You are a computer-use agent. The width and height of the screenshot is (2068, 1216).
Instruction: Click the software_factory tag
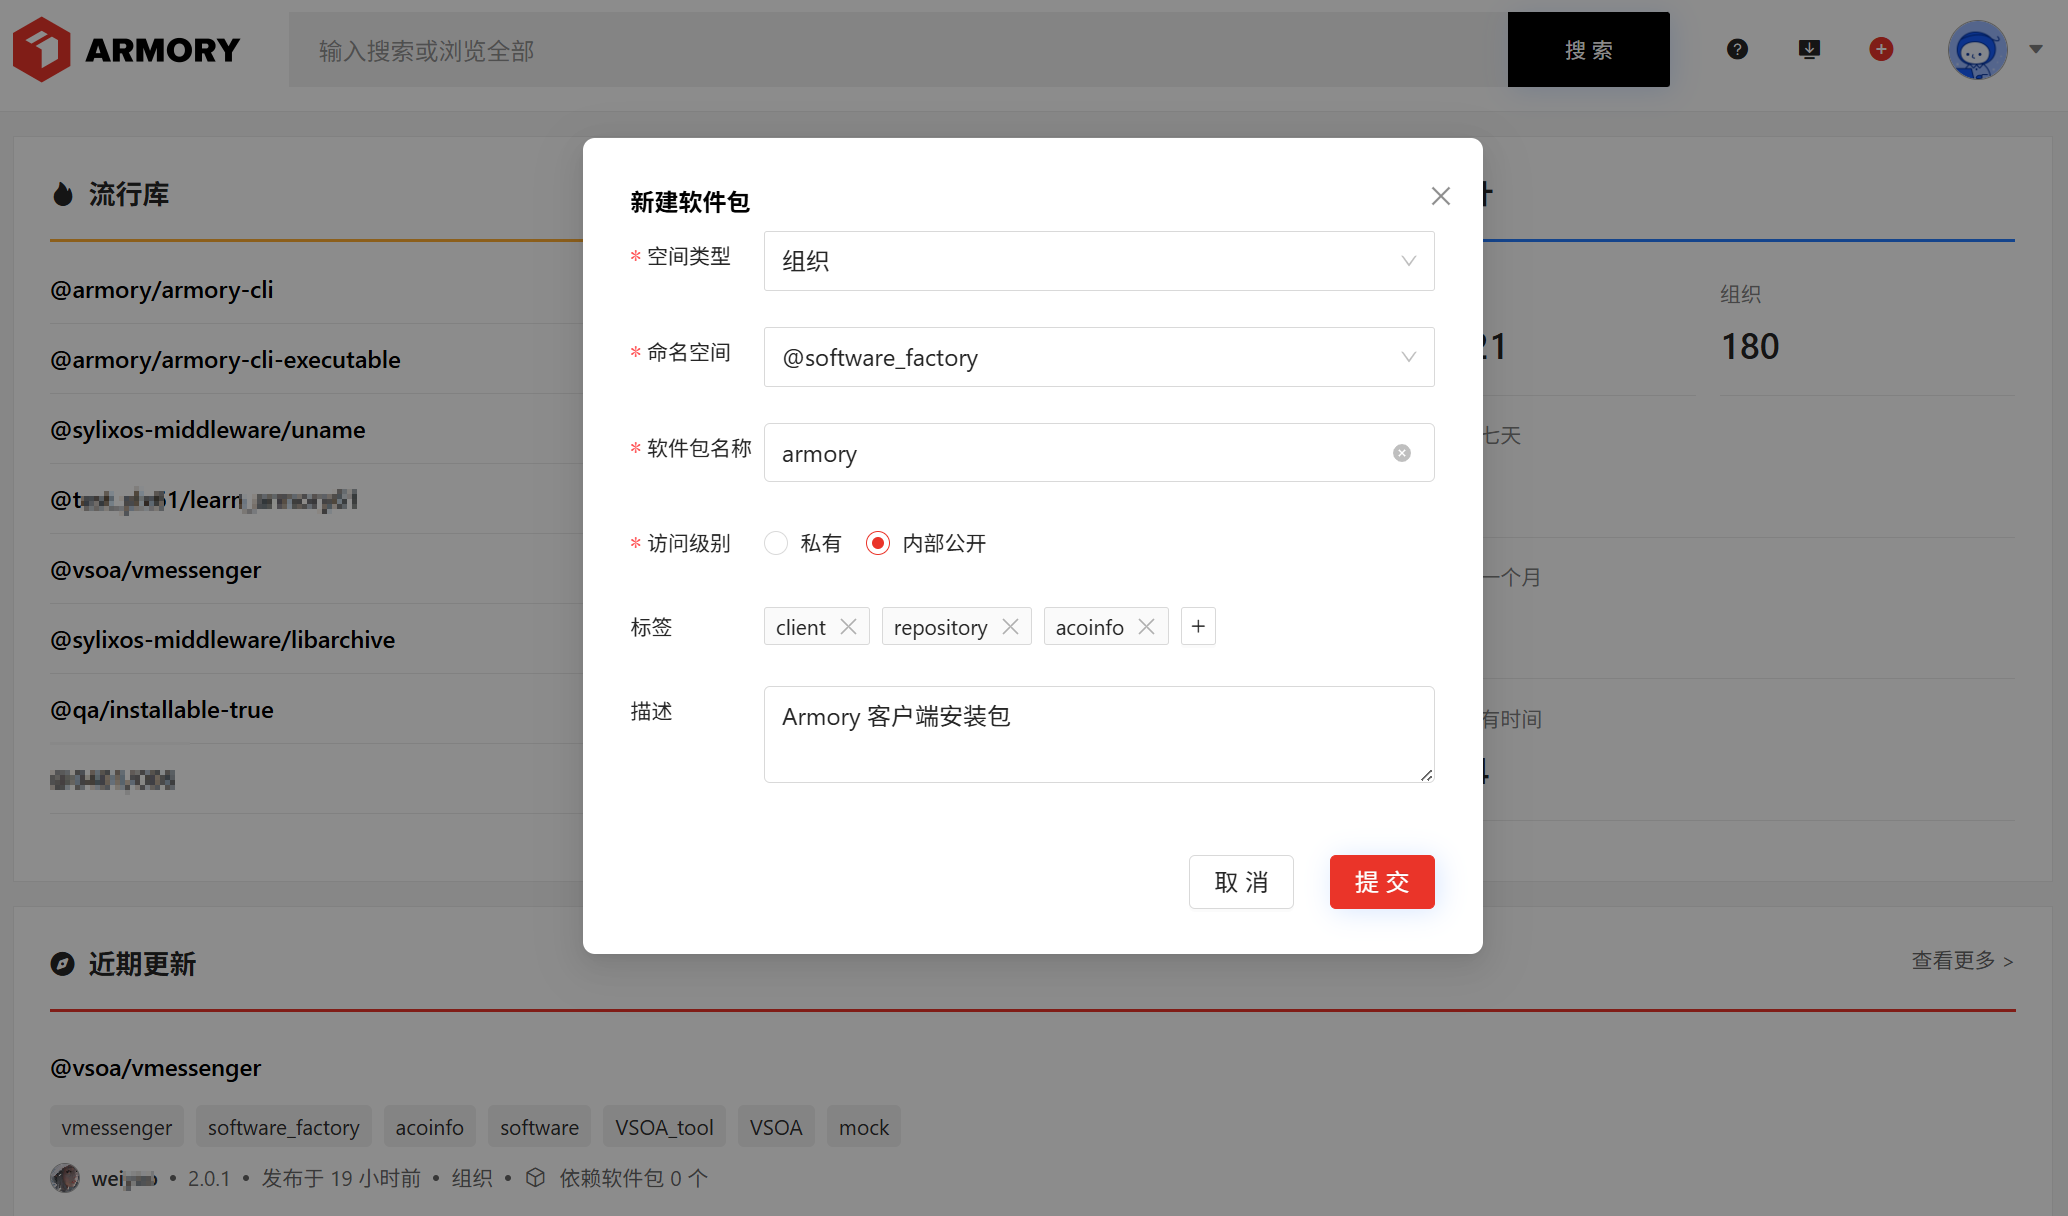[283, 1127]
